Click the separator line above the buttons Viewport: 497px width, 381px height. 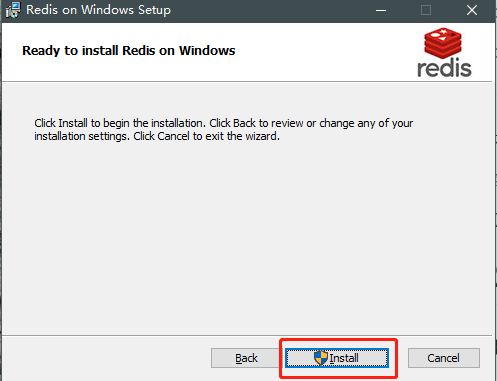247,335
